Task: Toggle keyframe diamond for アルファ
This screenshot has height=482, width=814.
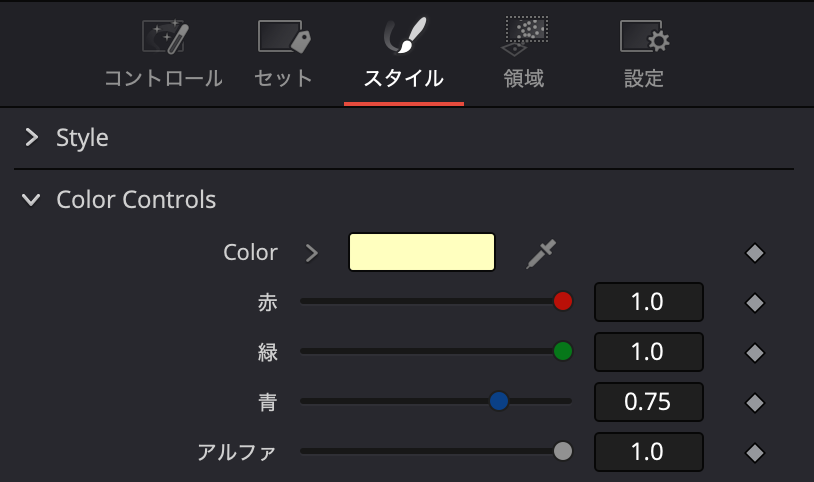Action: click(755, 452)
